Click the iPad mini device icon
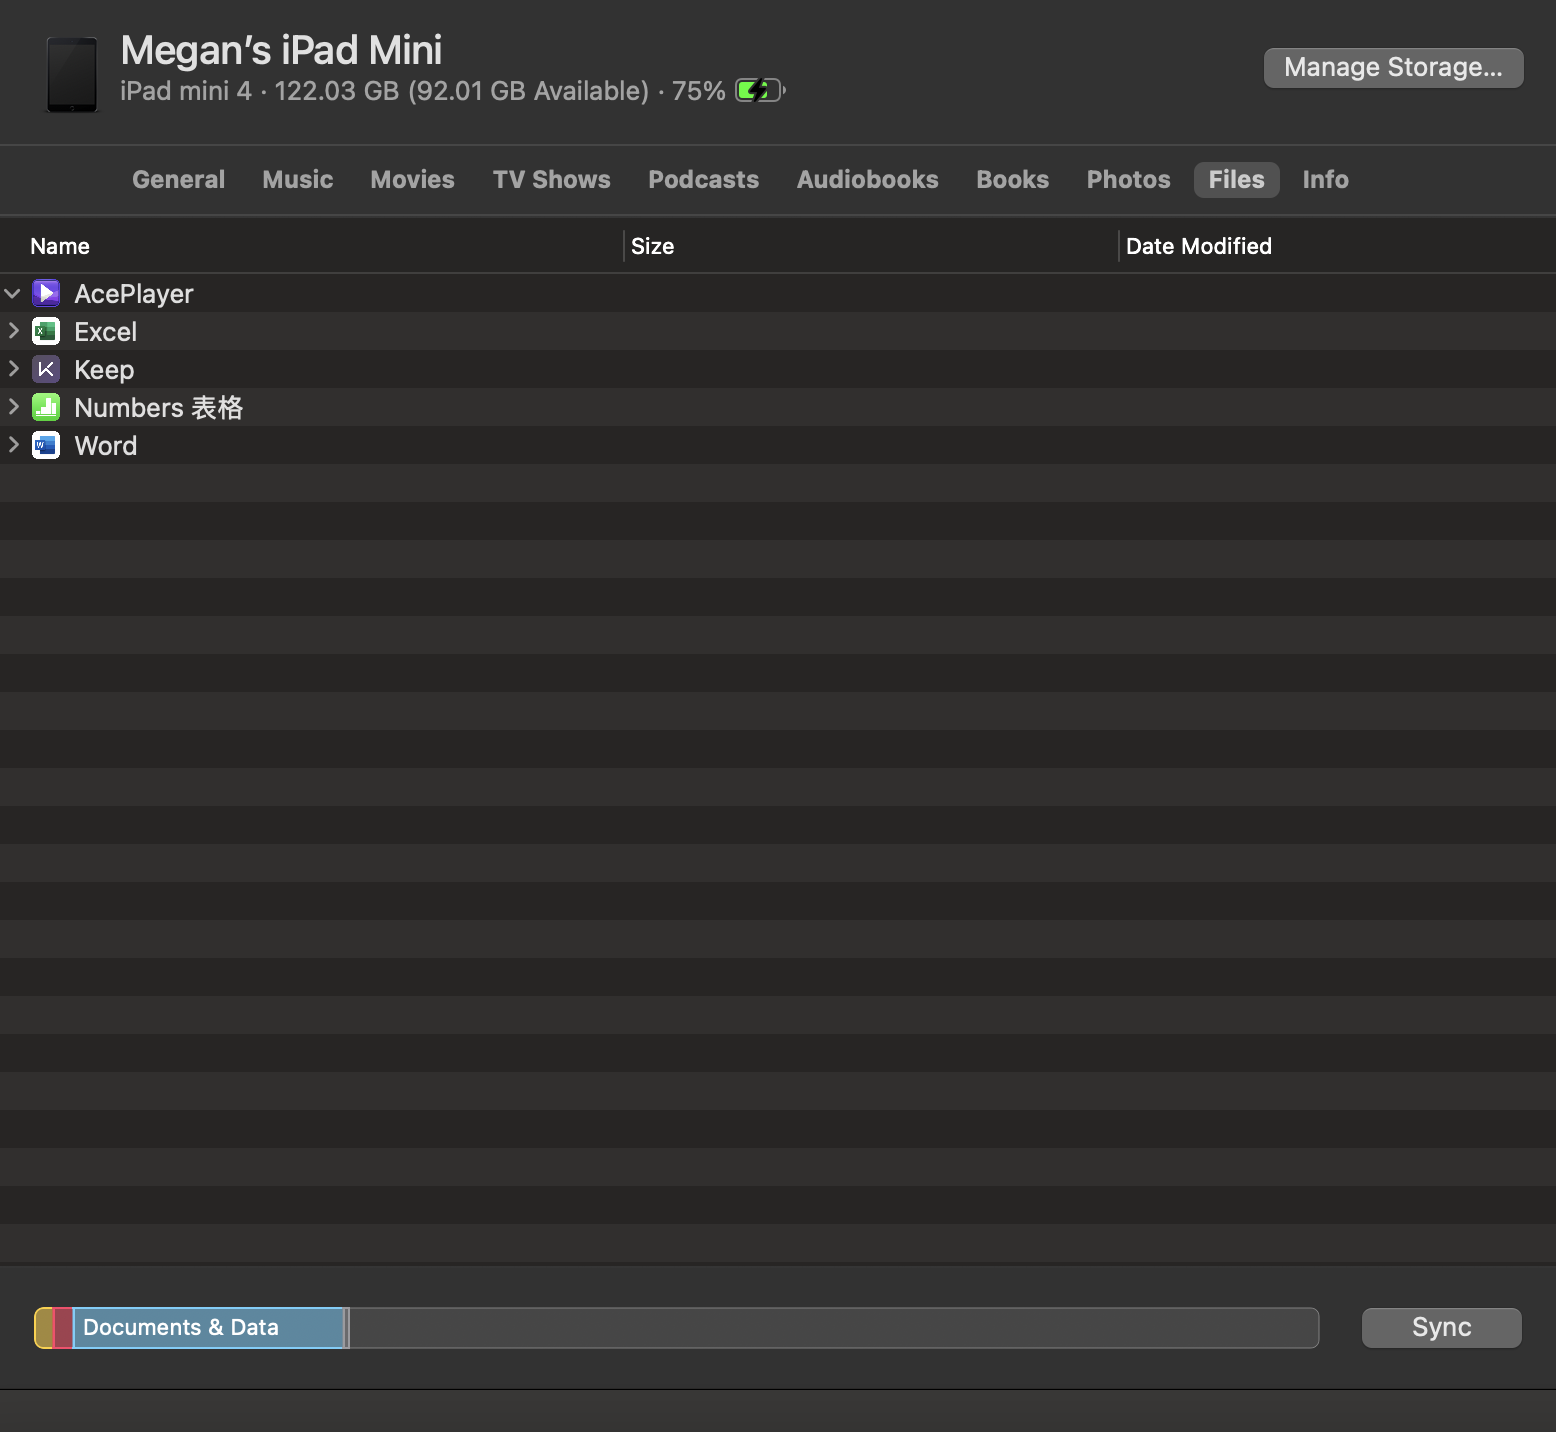 pyautogui.click(x=72, y=75)
